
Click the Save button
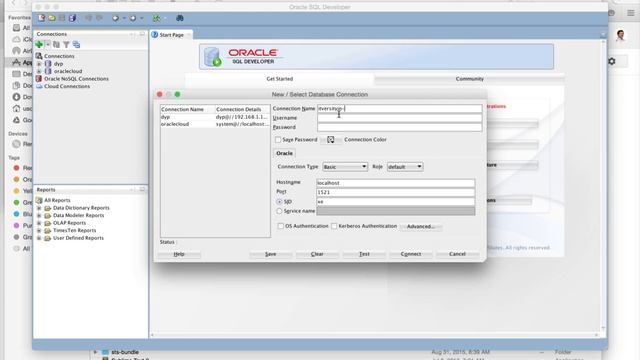pyautogui.click(x=271, y=254)
